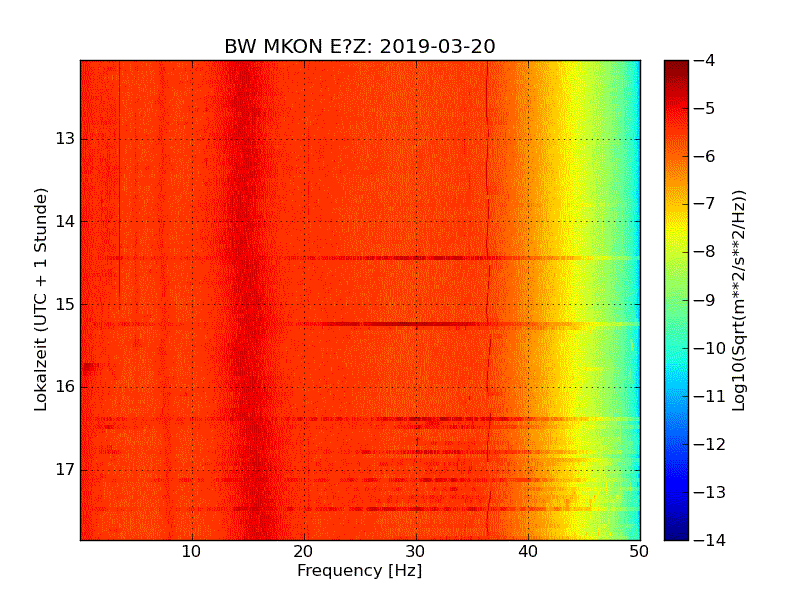Click x-axis tick label '40'
The height and width of the screenshot is (600, 800).
pos(528,552)
